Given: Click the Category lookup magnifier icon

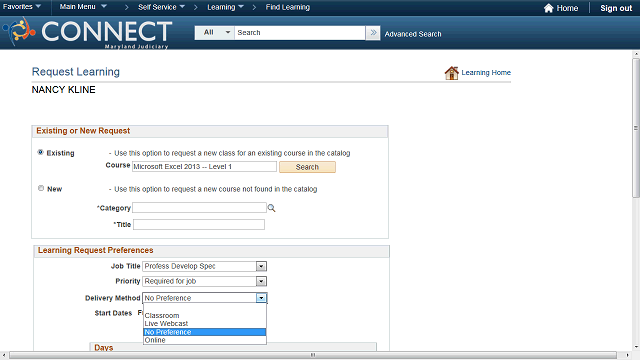Looking at the screenshot, I should pos(271,208).
